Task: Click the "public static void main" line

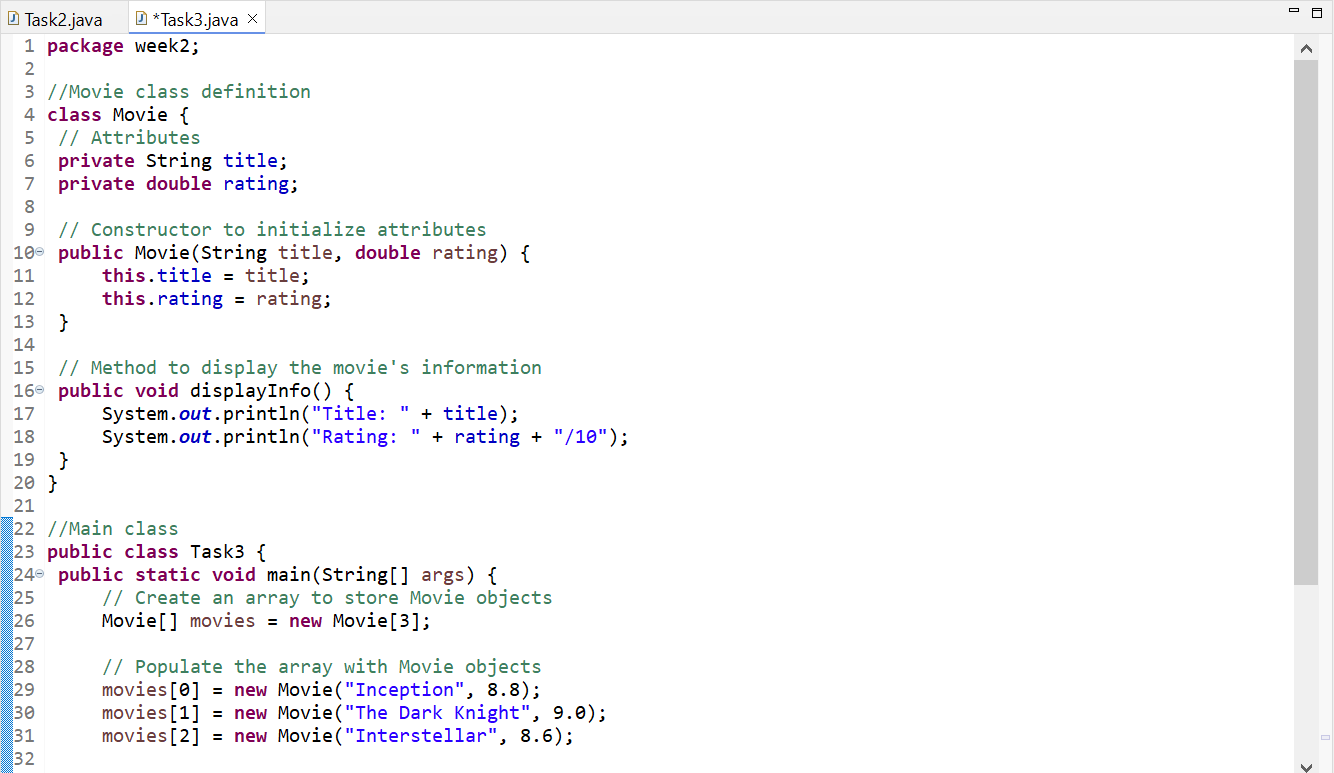Action: [x=278, y=575]
